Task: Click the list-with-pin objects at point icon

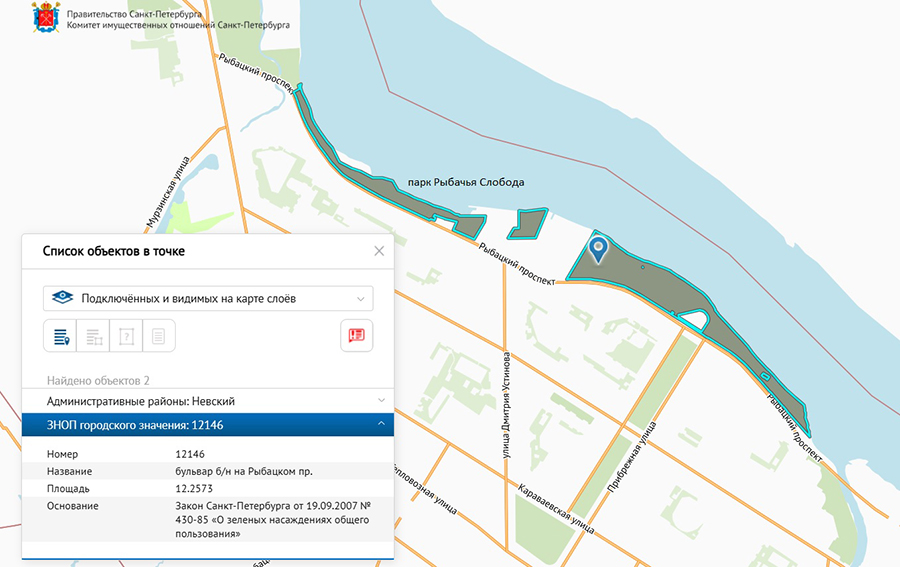Action: tap(60, 336)
